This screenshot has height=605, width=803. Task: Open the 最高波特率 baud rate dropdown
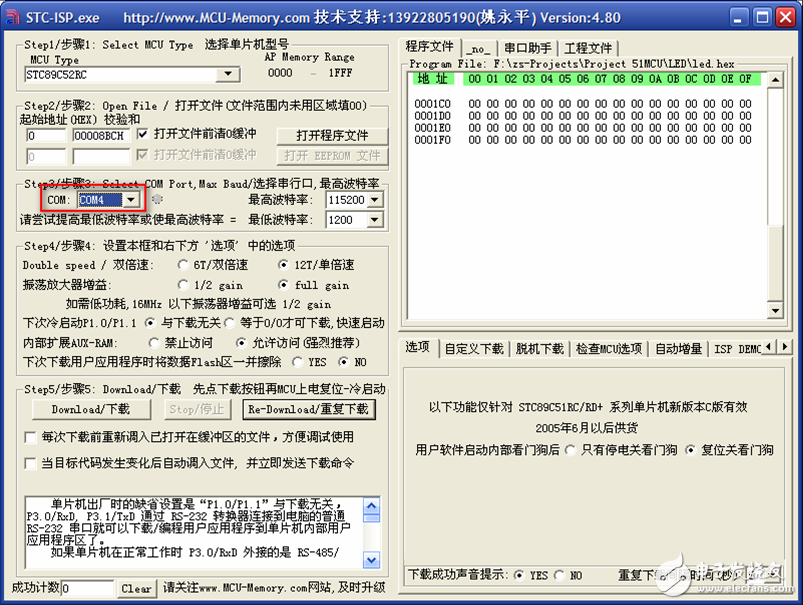pos(375,200)
